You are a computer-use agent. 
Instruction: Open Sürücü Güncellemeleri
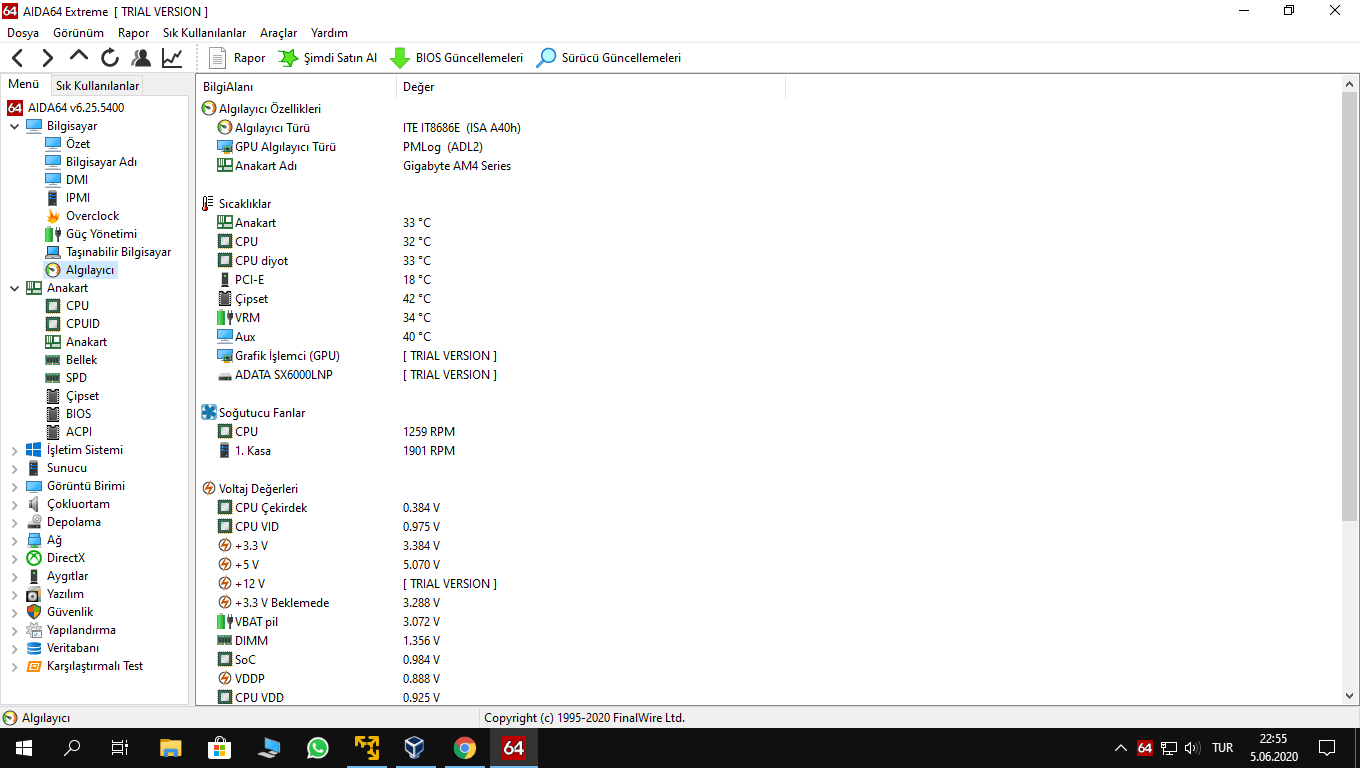(x=609, y=58)
